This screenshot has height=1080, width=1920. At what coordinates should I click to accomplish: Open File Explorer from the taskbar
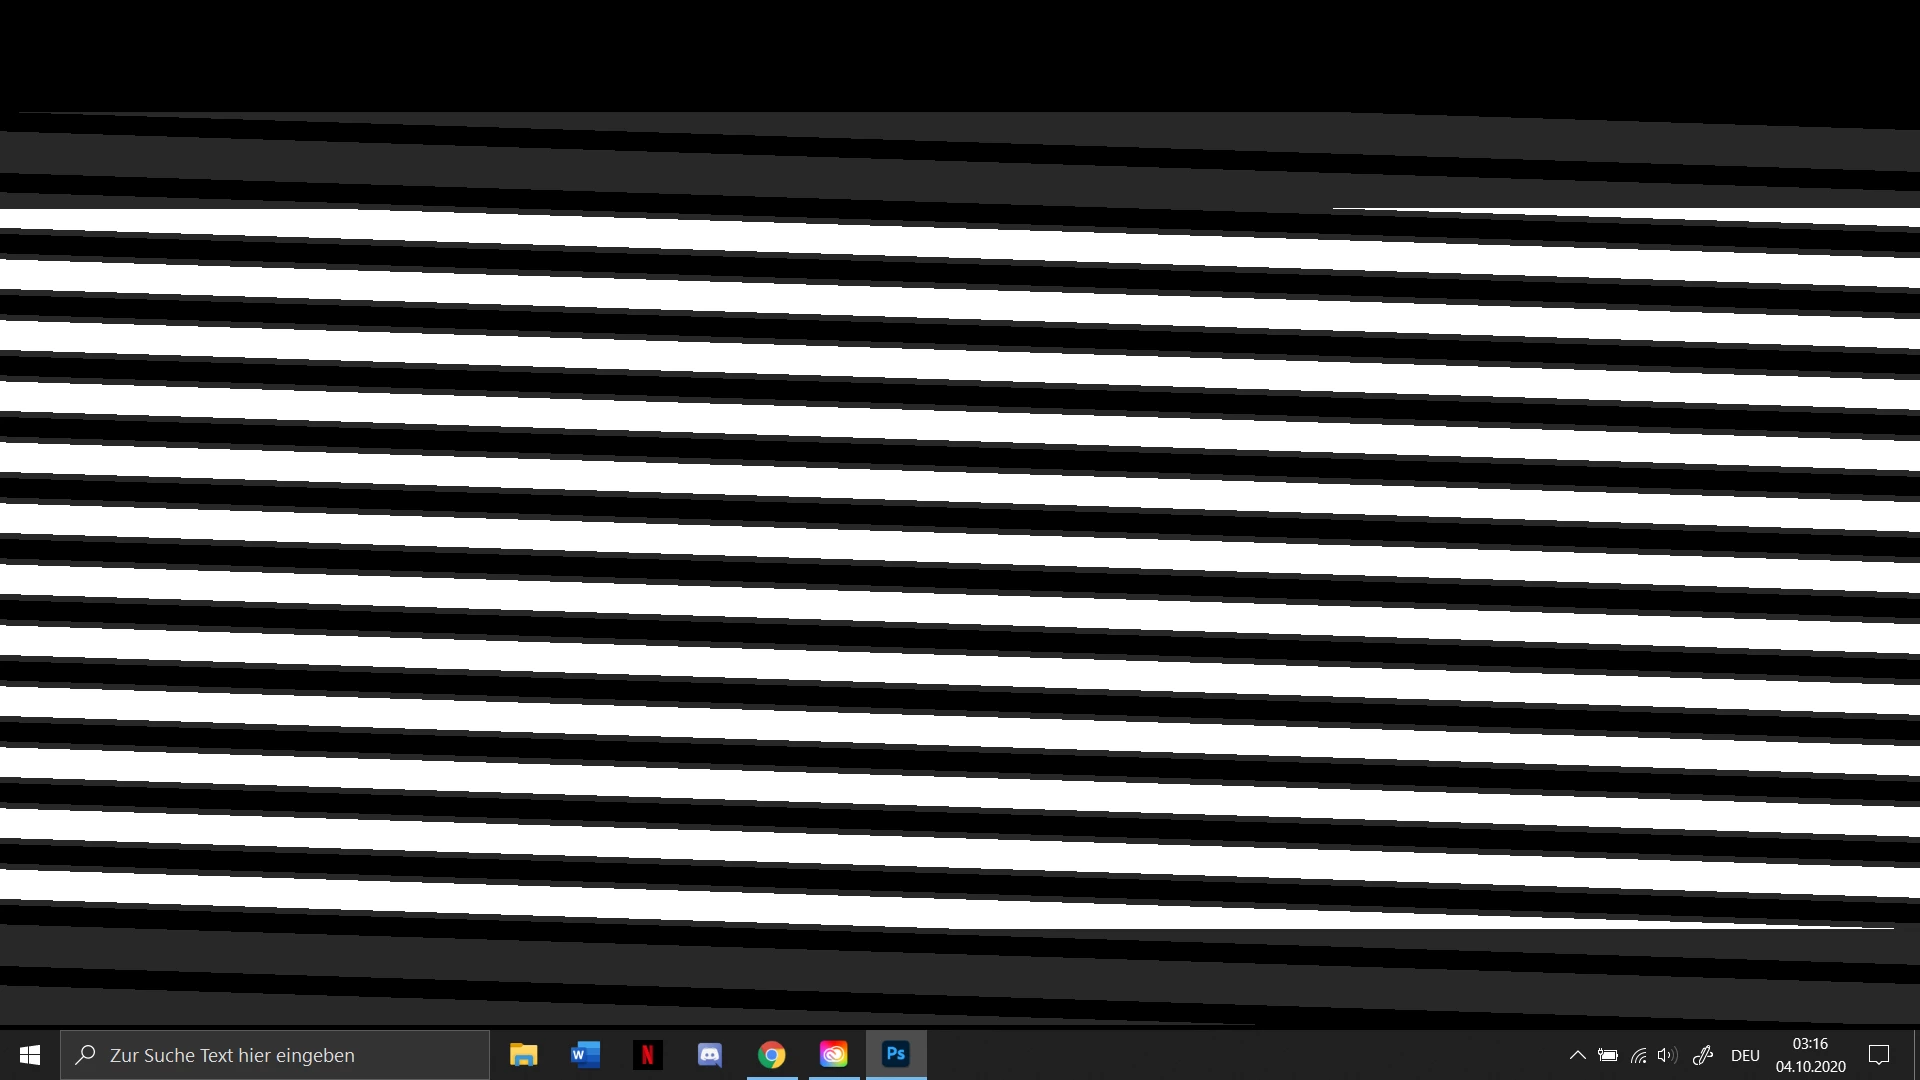click(x=523, y=1055)
